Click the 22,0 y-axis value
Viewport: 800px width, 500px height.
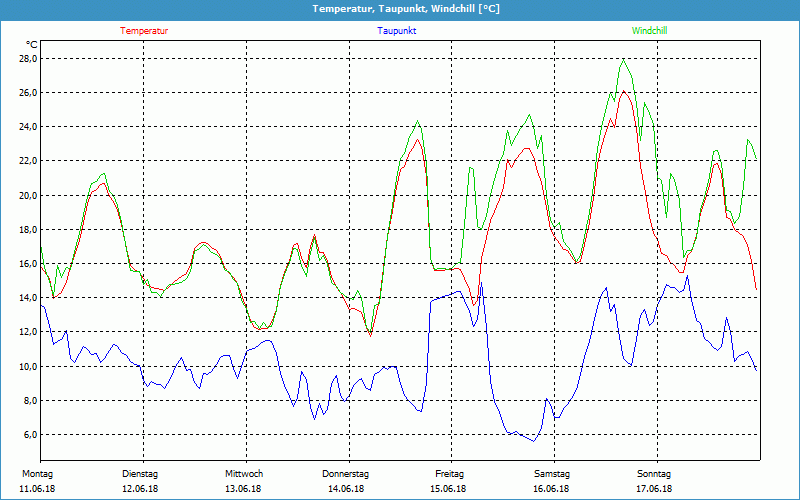[28, 161]
